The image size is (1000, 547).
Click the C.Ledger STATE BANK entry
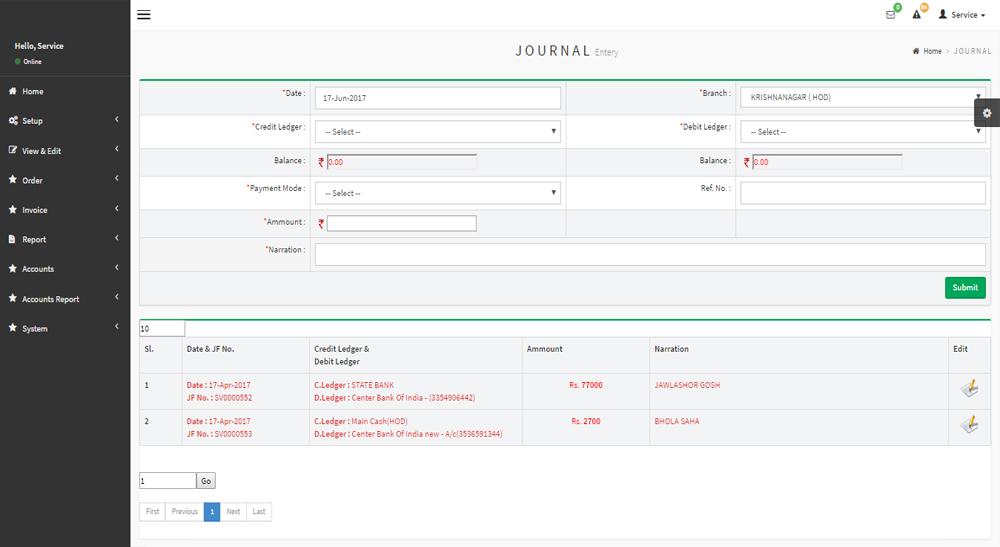354,385
